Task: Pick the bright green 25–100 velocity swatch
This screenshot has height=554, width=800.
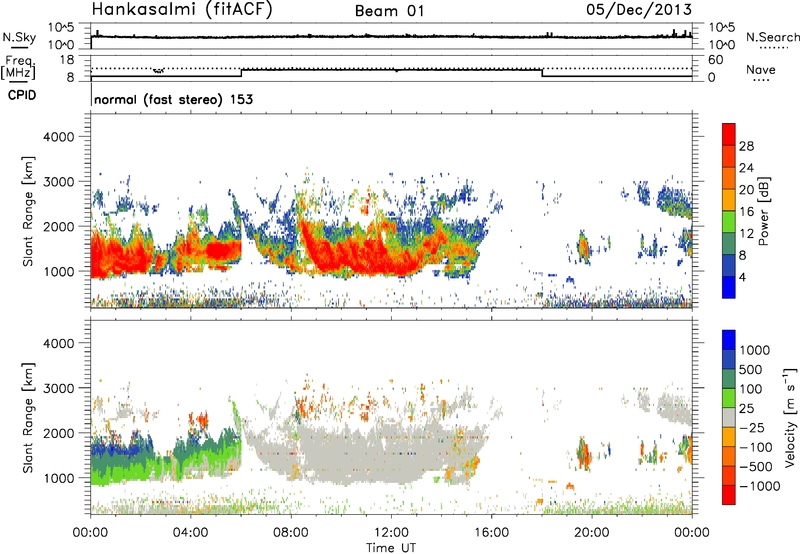Action: (729, 398)
